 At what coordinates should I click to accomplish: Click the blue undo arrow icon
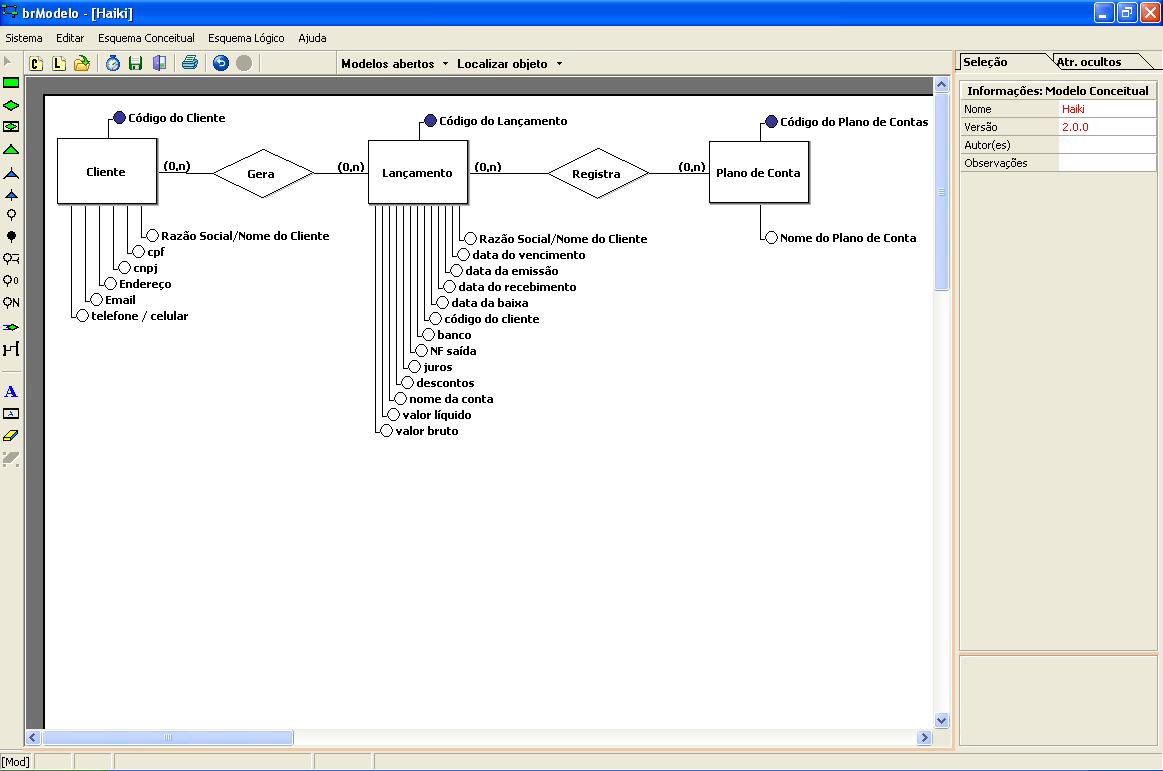click(x=220, y=63)
